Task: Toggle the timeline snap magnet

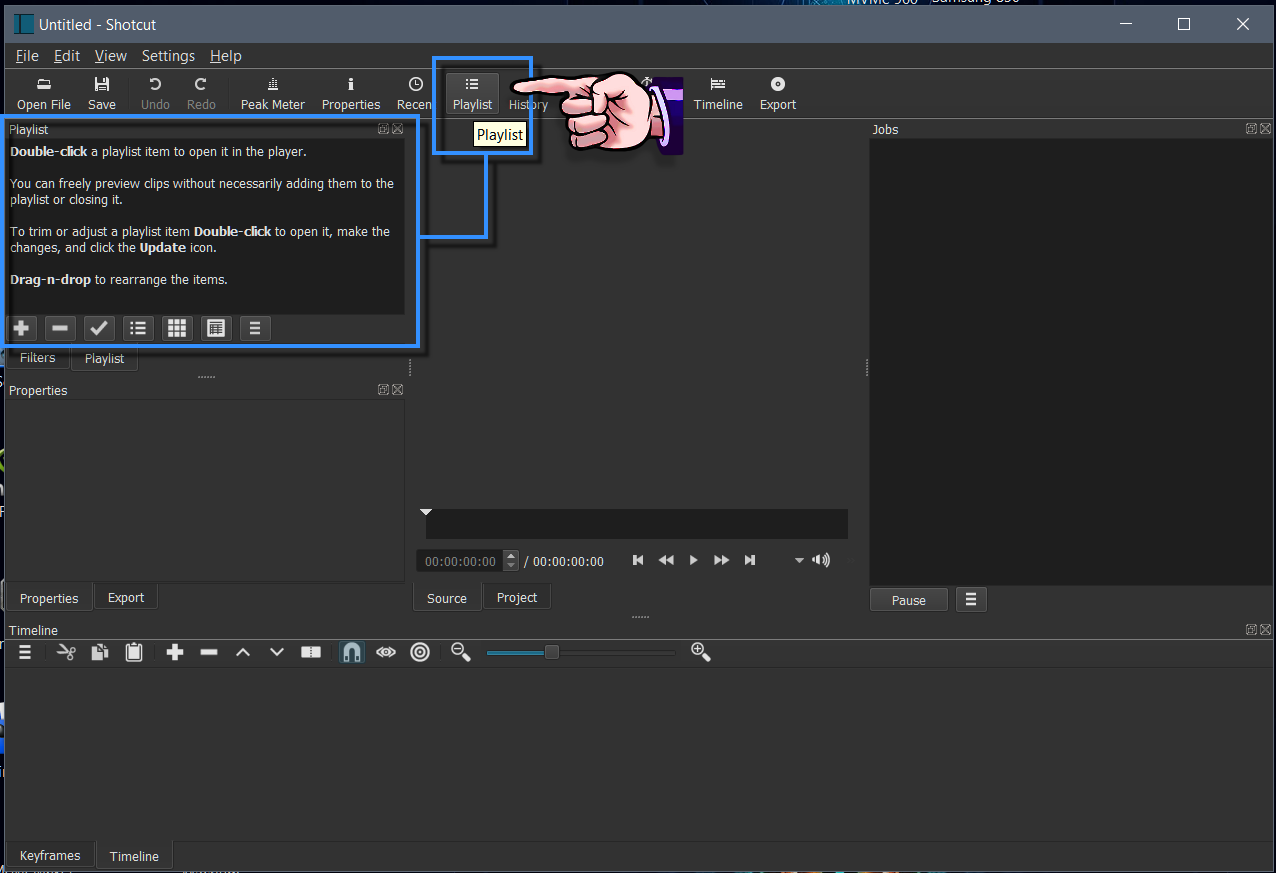Action: [352, 652]
